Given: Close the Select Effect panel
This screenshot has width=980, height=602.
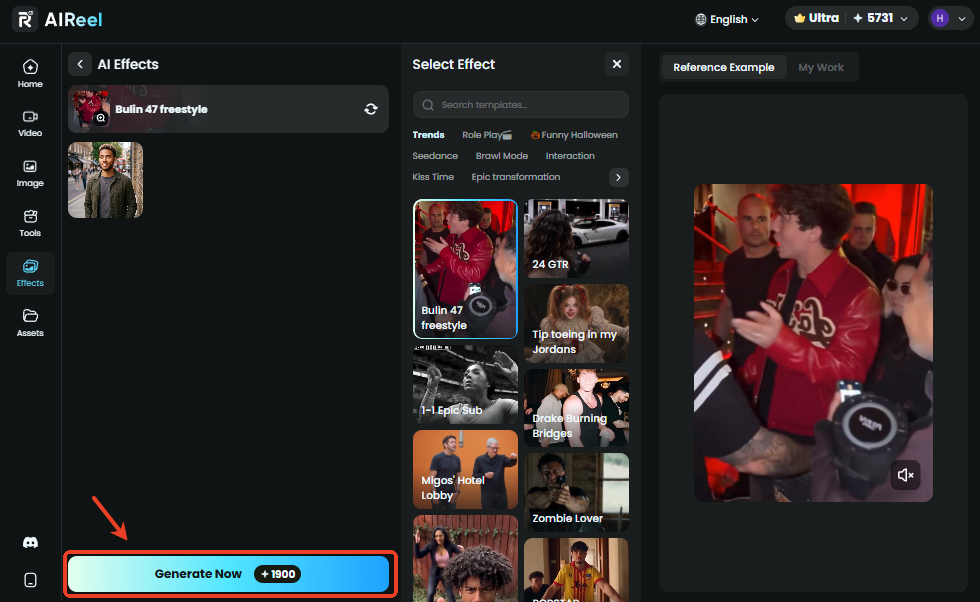Looking at the screenshot, I should pyautogui.click(x=617, y=64).
